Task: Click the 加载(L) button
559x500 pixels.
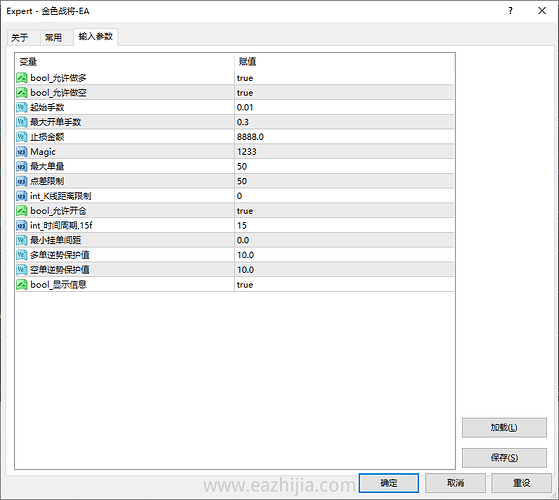Action: 504,427
